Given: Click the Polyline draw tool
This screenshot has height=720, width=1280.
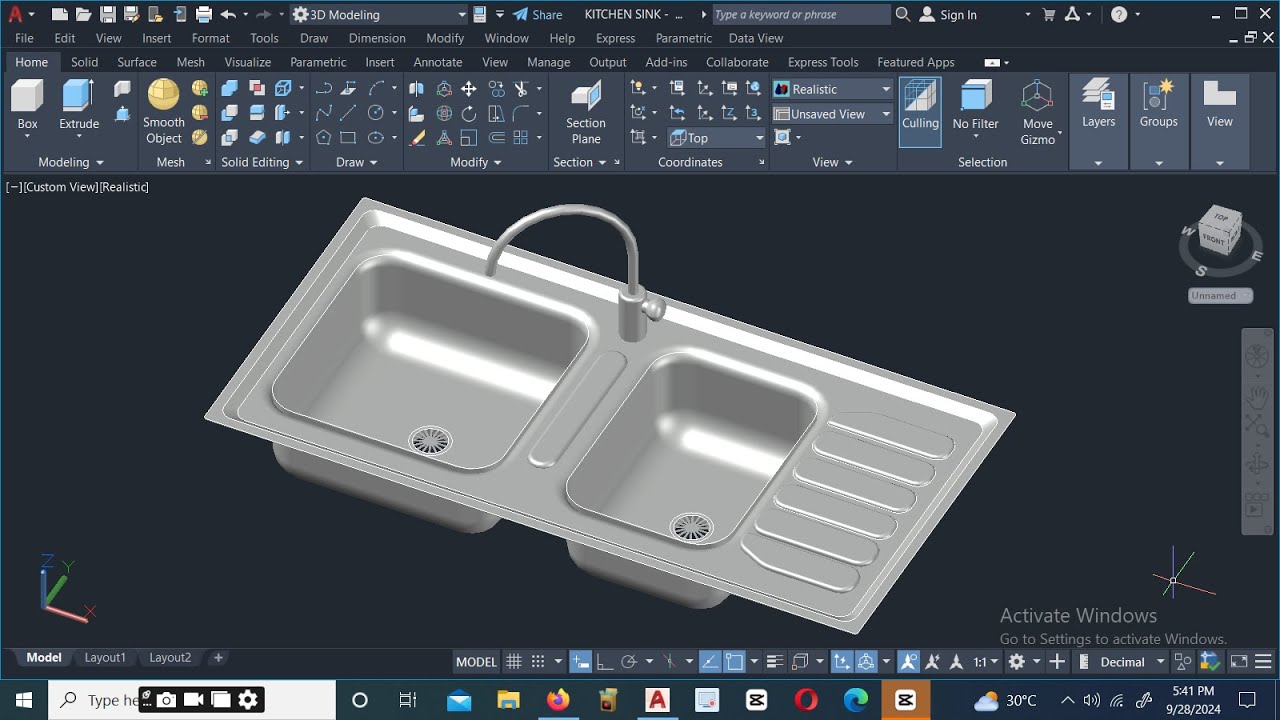Looking at the screenshot, I should pos(323,89).
